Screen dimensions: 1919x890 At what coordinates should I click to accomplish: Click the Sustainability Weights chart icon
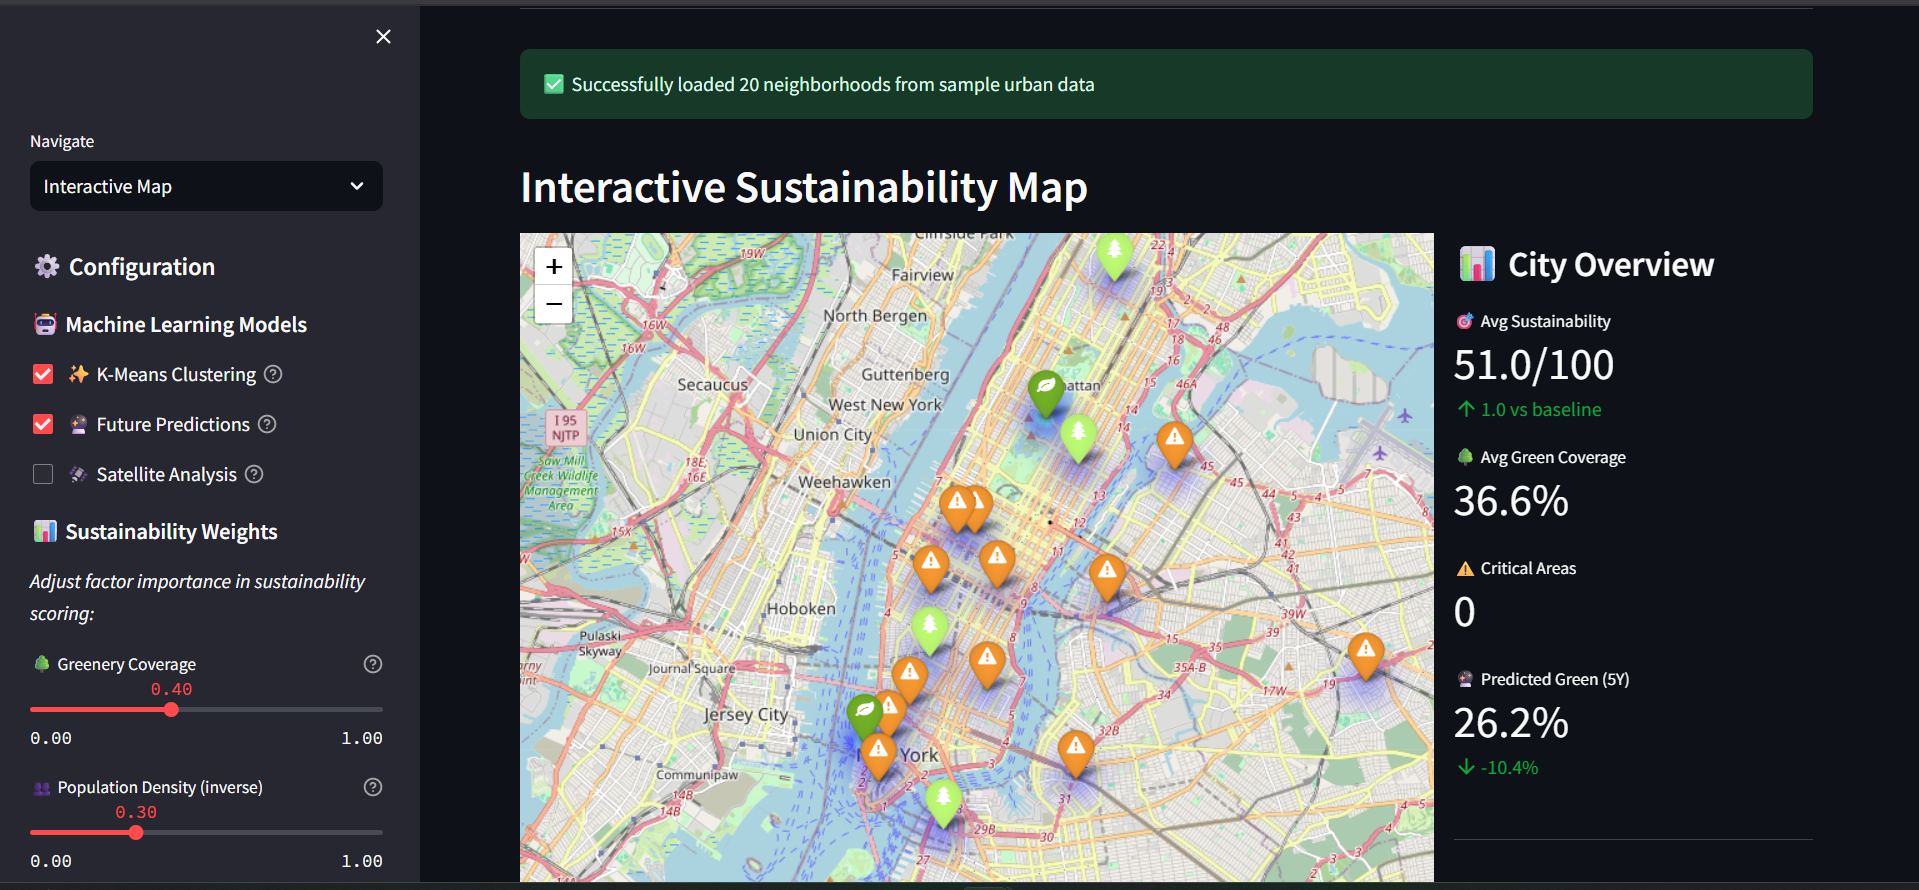[45, 531]
